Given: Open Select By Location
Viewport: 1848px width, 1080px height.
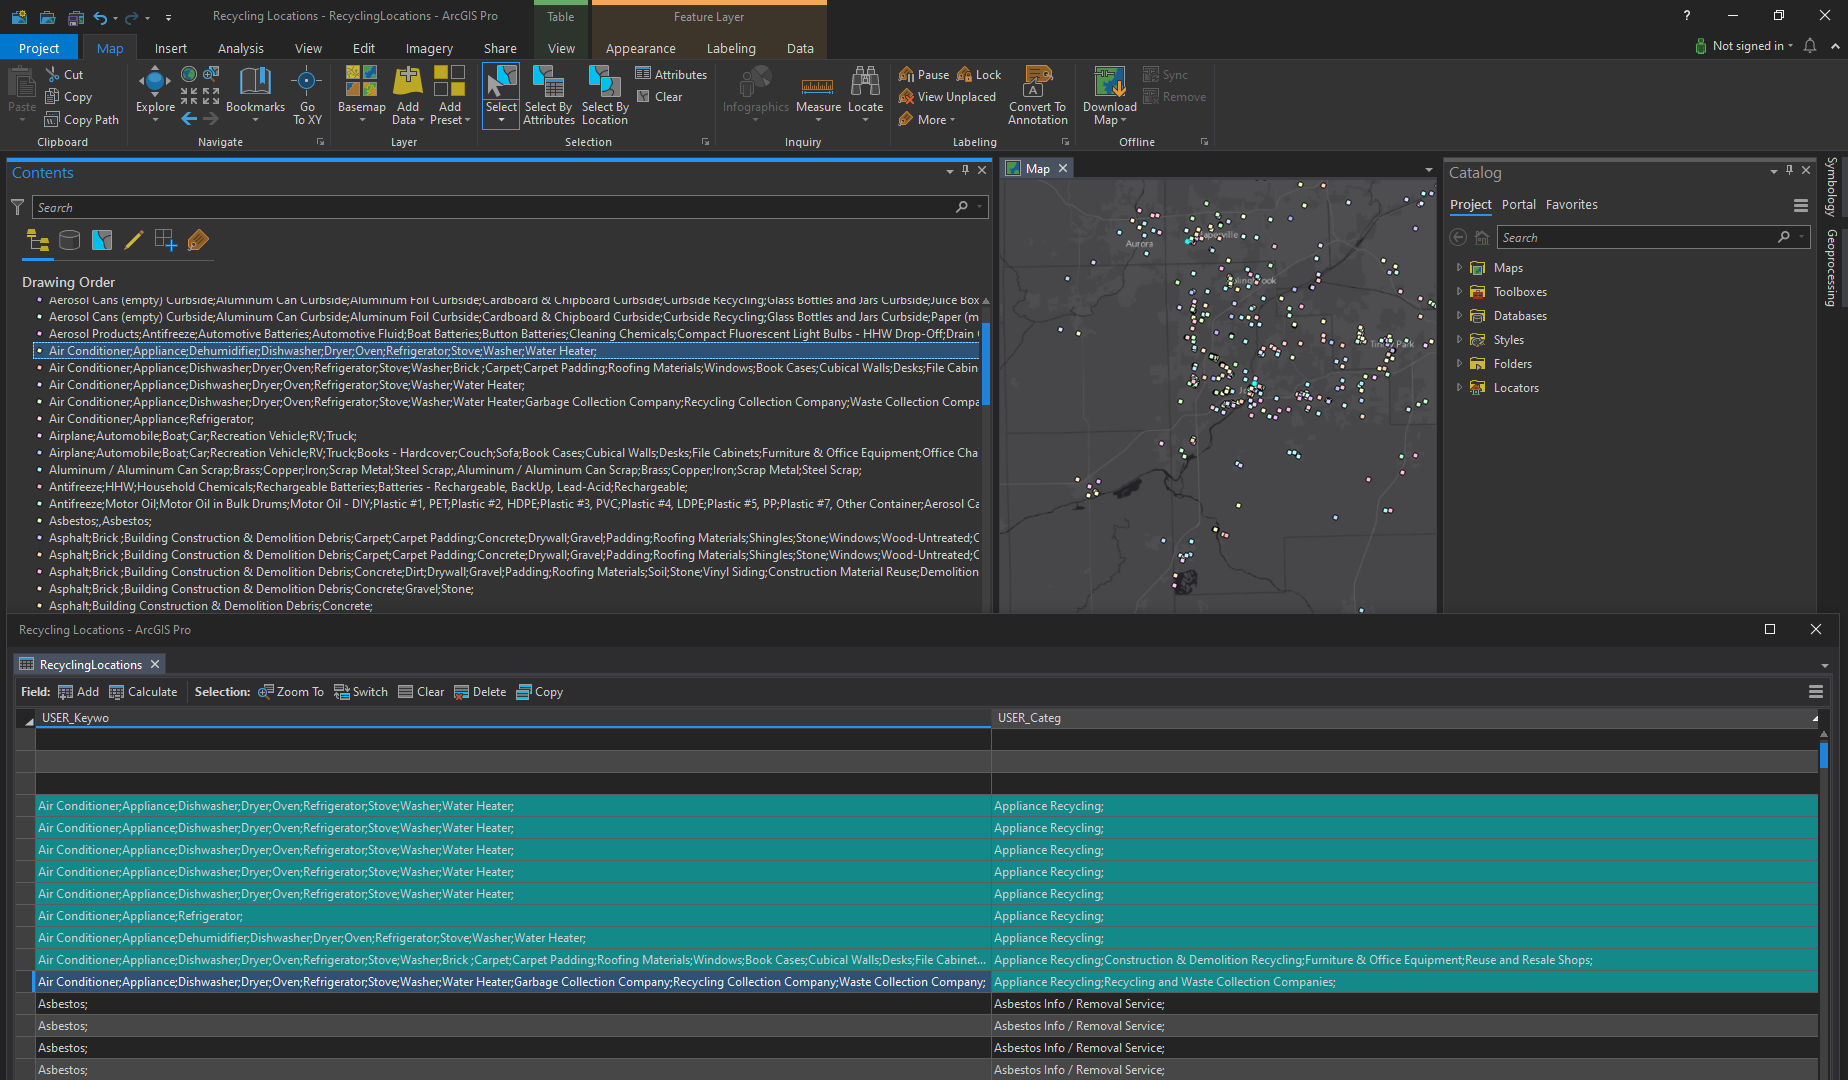Looking at the screenshot, I should click(x=605, y=95).
